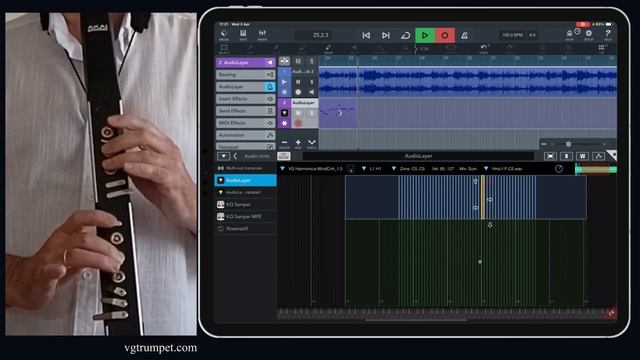640x360 pixels.
Task: Start playback with green play button
Action: tap(425, 36)
